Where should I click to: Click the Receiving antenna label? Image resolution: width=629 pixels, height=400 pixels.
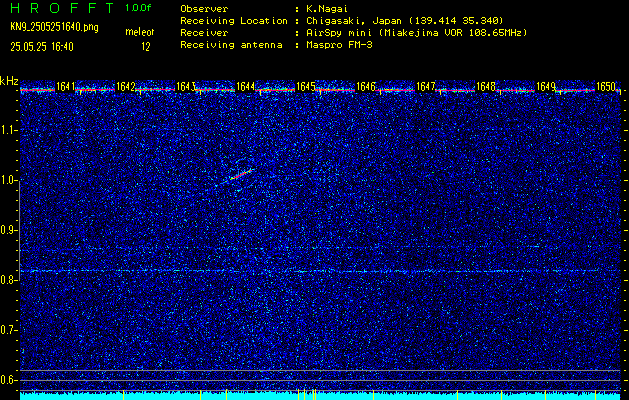coord(231,45)
